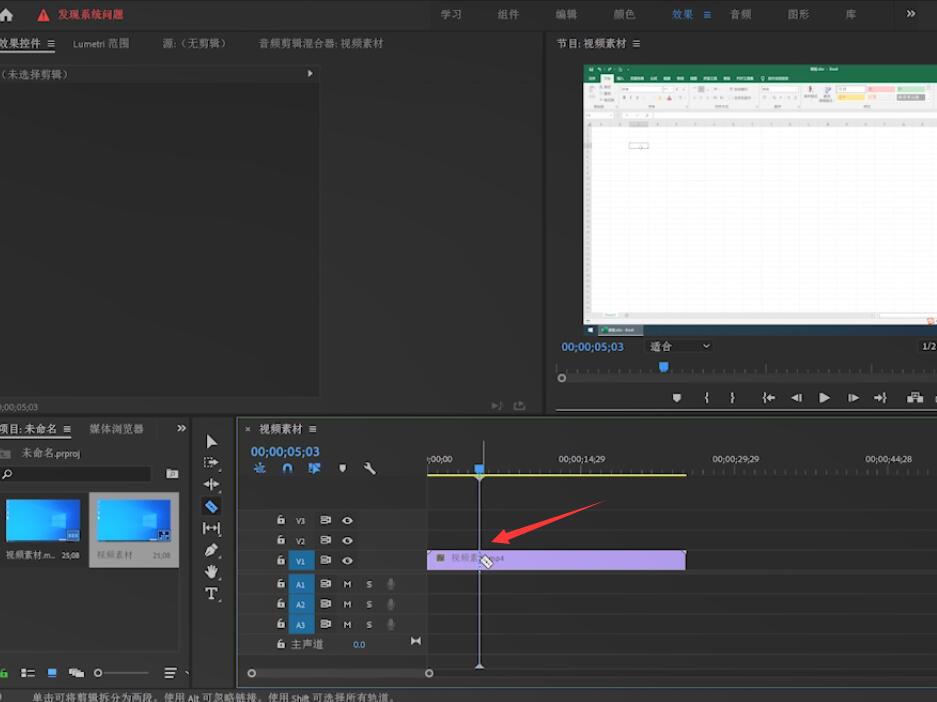Select the Ripple Edit tool
Image resolution: width=937 pixels, height=702 pixels.
211,485
